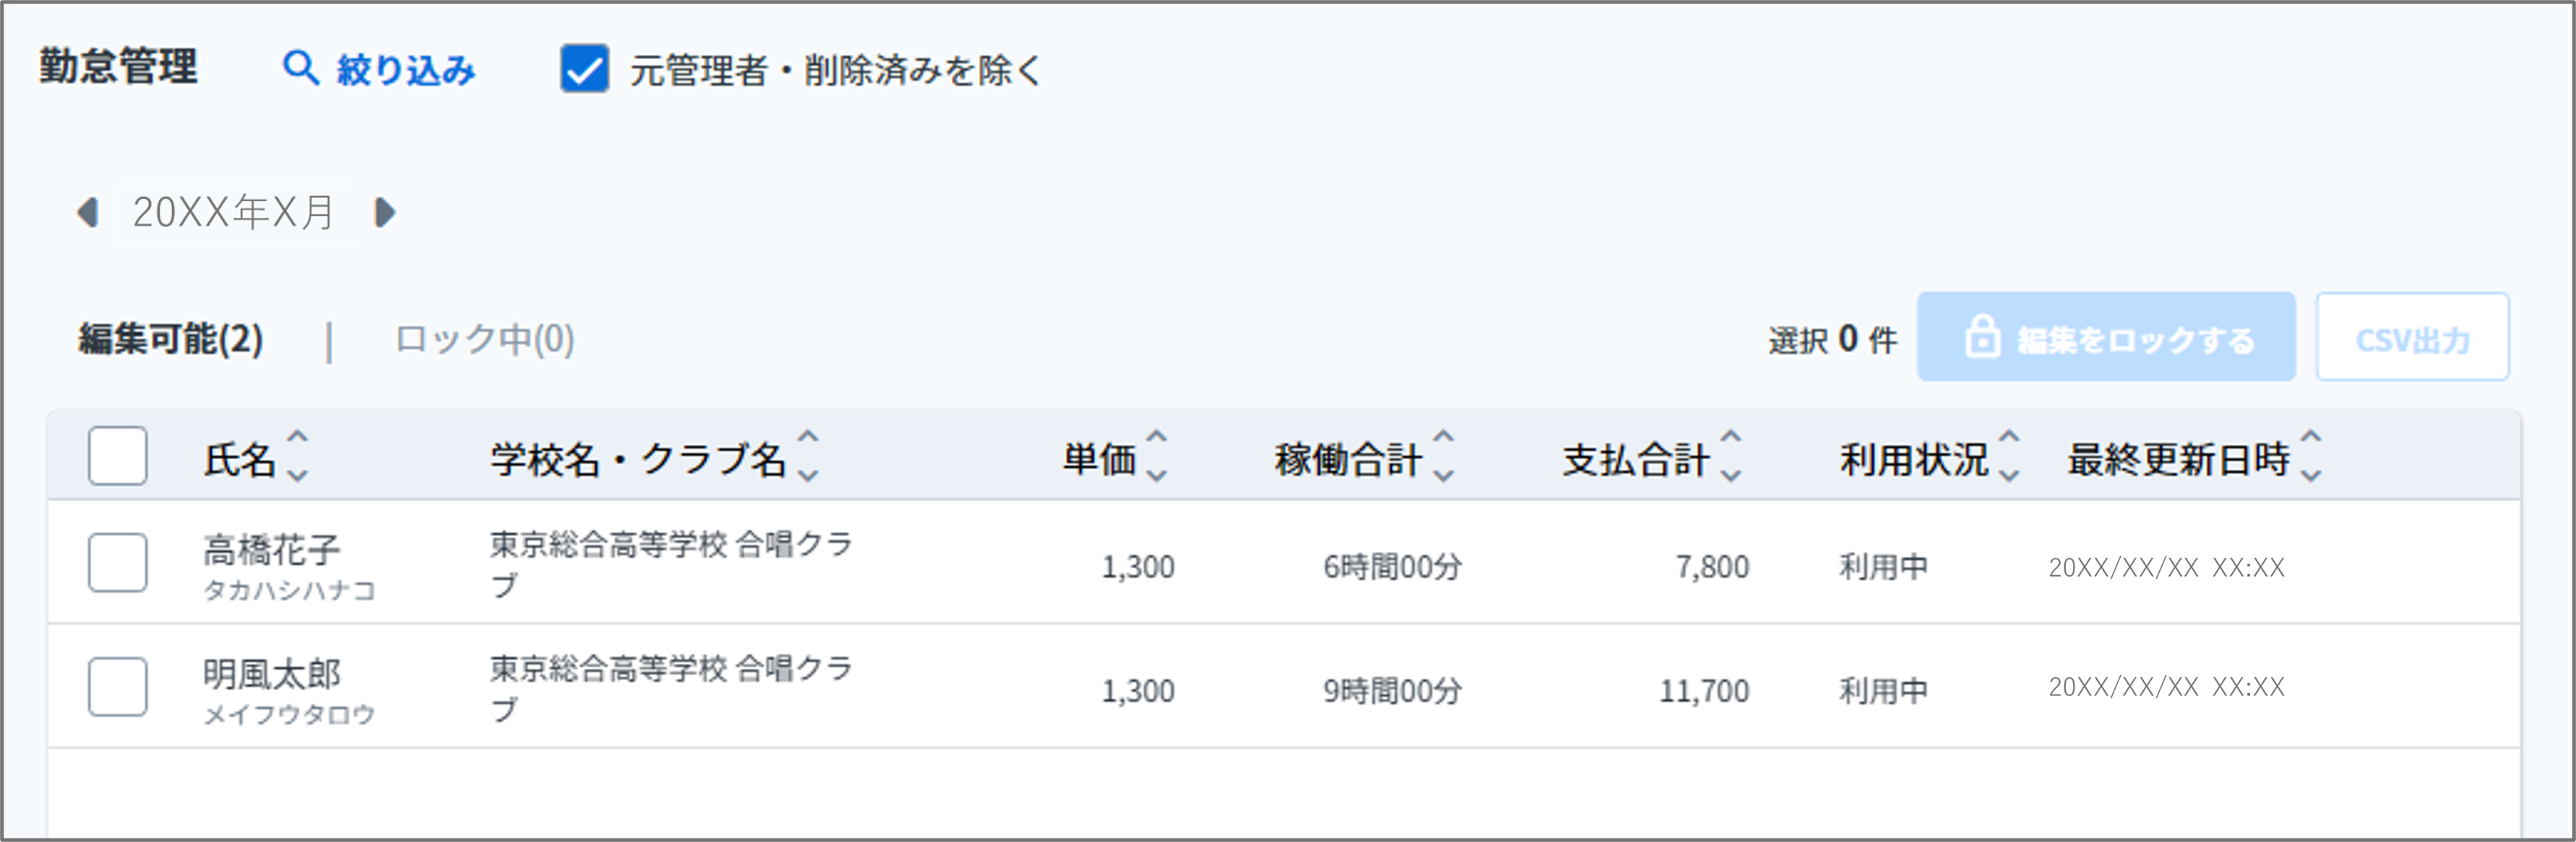Image resolution: width=2576 pixels, height=842 pixels.
Task: Click 利用中 status in 明風太郎 row
Action: (x=1884, y=691)
